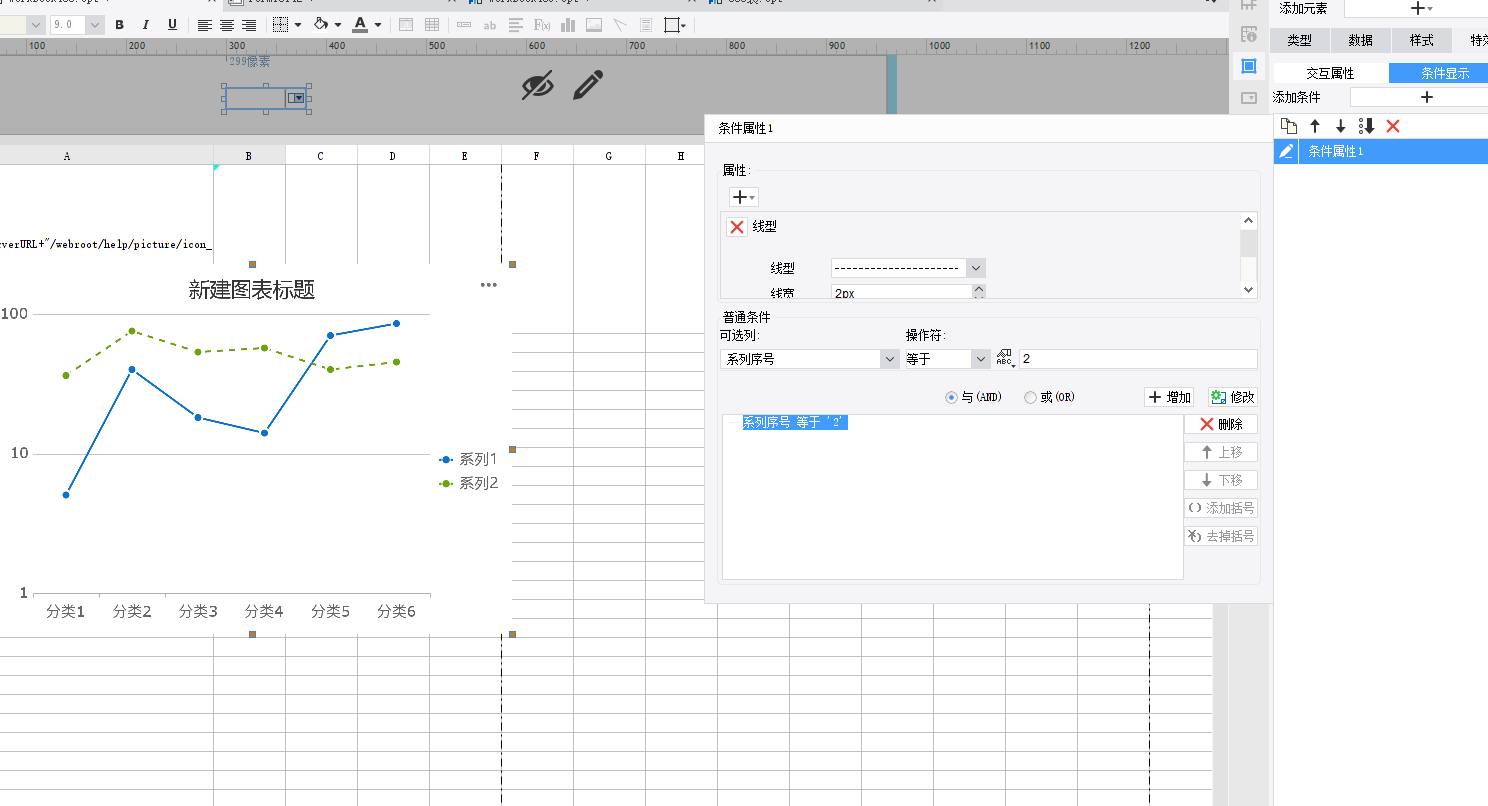Toggle 系列1 visibility in chart legend
1488x806 pixels.
coord(467,460)
